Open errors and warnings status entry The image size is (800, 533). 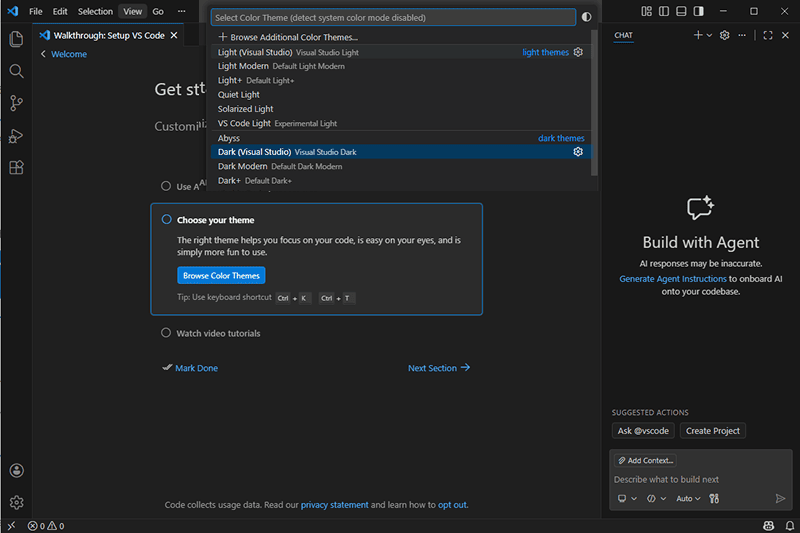[x=46, y=526]
